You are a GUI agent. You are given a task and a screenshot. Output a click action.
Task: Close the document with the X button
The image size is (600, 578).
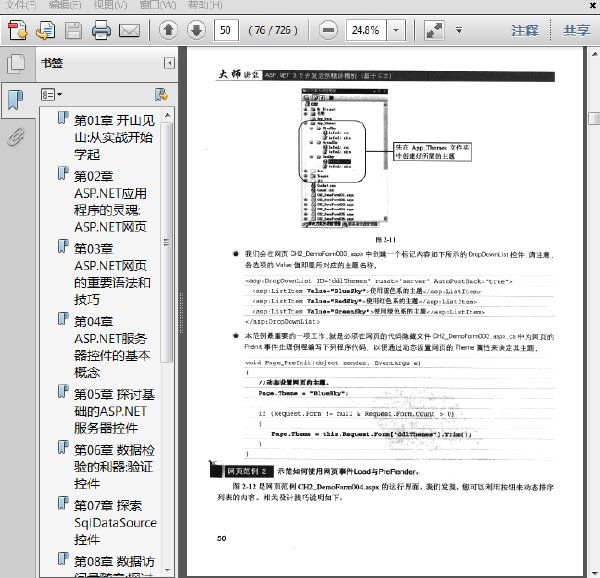point(593,5)
